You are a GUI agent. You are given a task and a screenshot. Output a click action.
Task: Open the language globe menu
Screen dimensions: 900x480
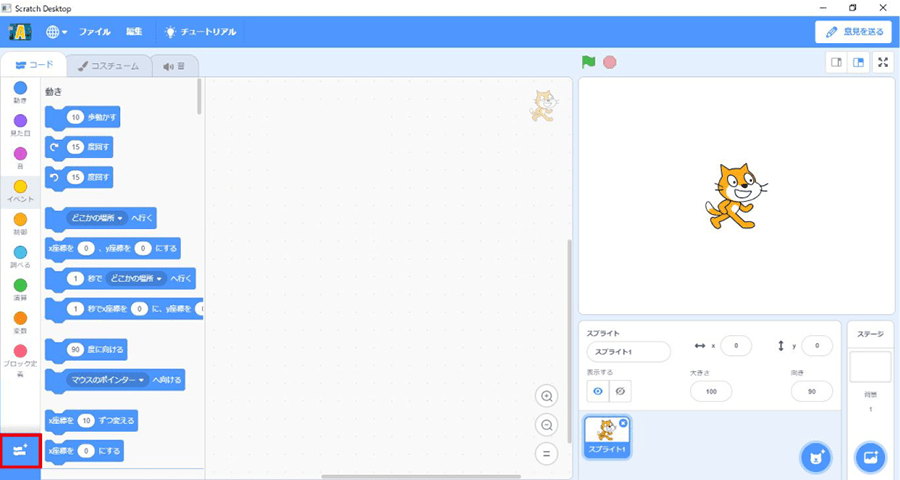[56, 32]
